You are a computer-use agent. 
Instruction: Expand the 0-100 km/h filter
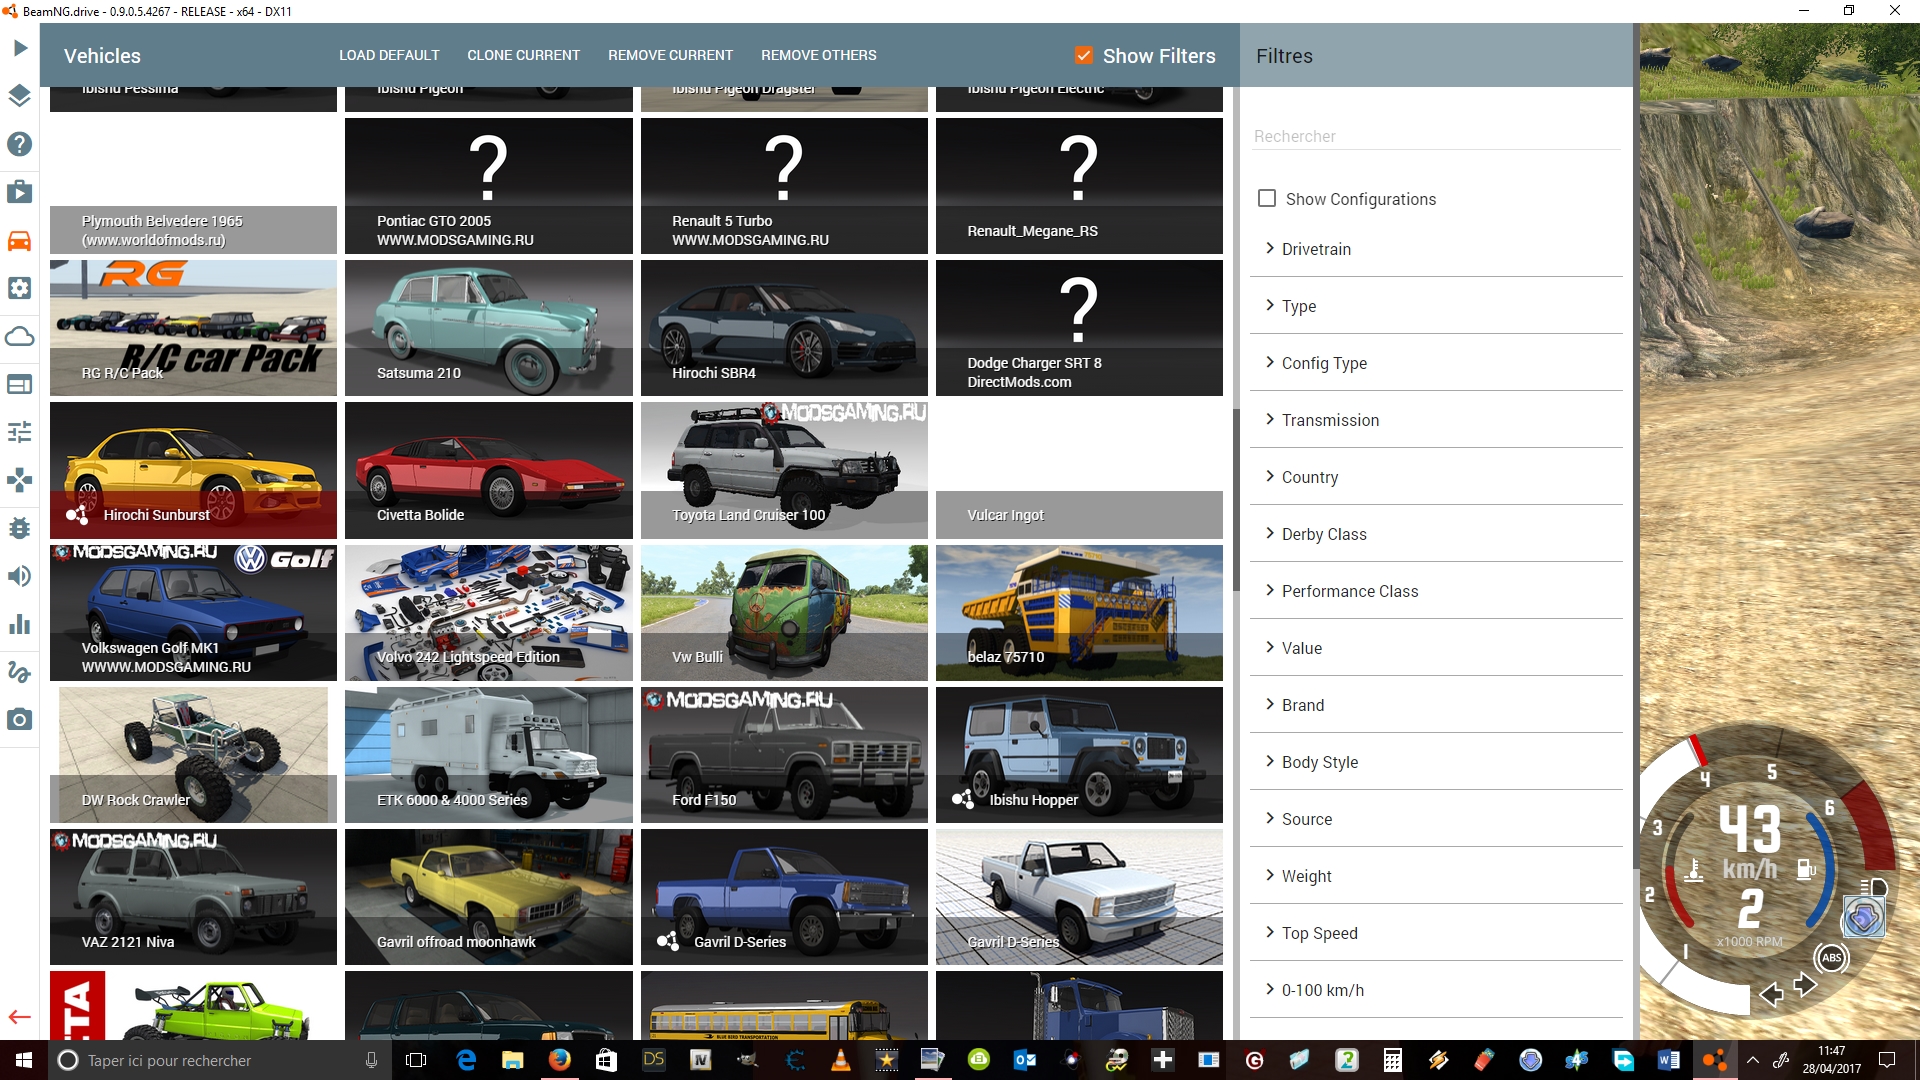tap(1436, 990)
